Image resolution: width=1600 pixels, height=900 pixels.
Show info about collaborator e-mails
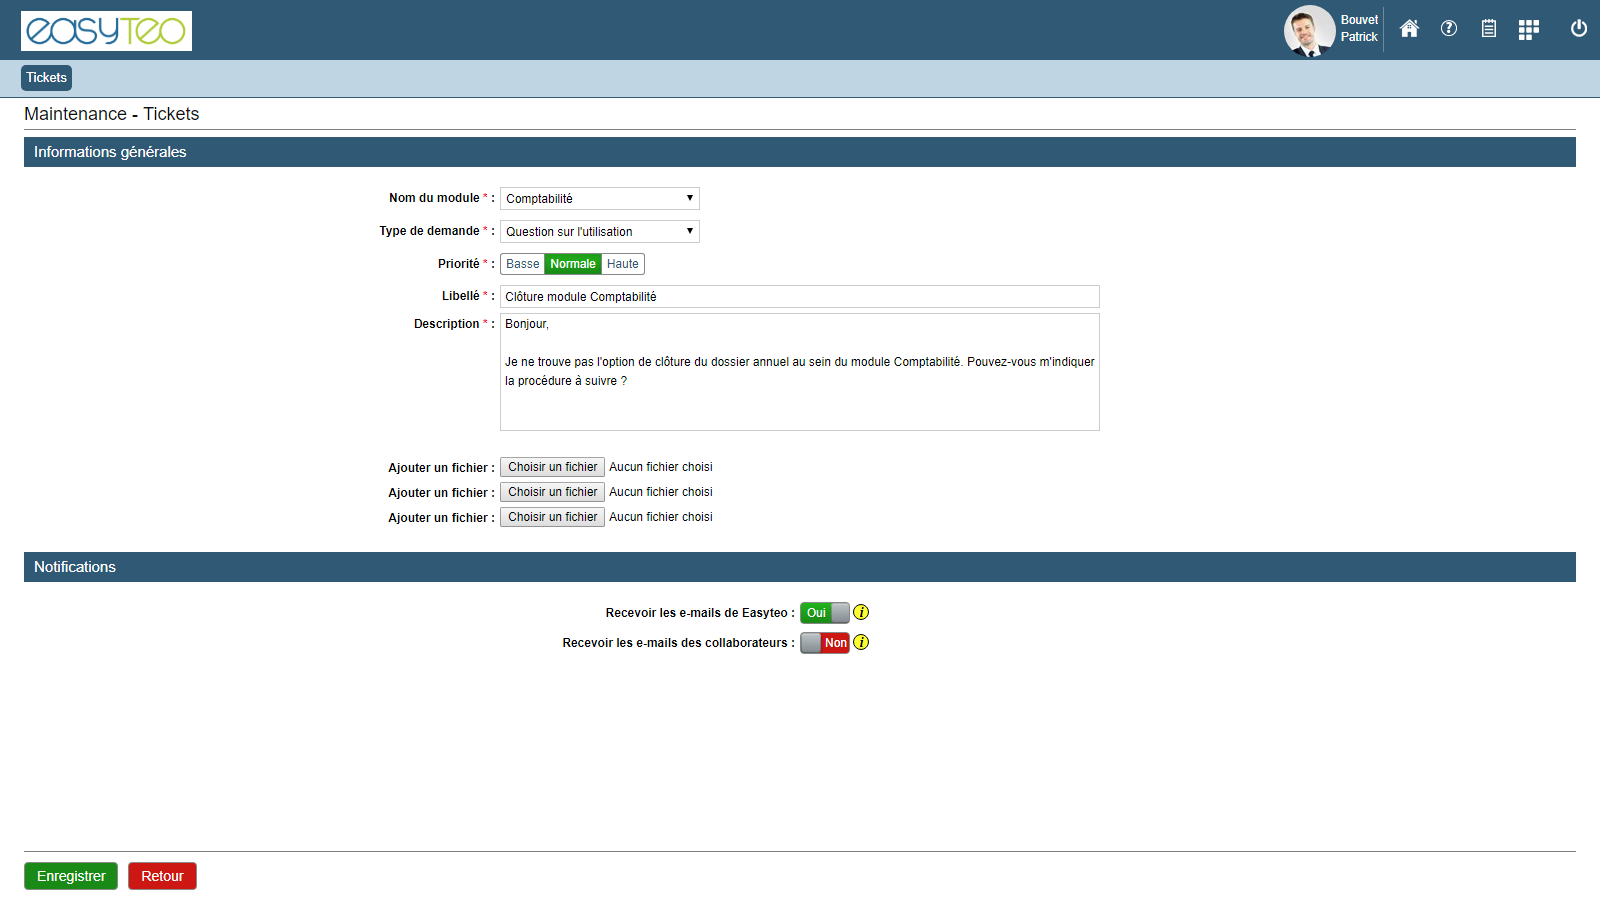coord(861,643)
